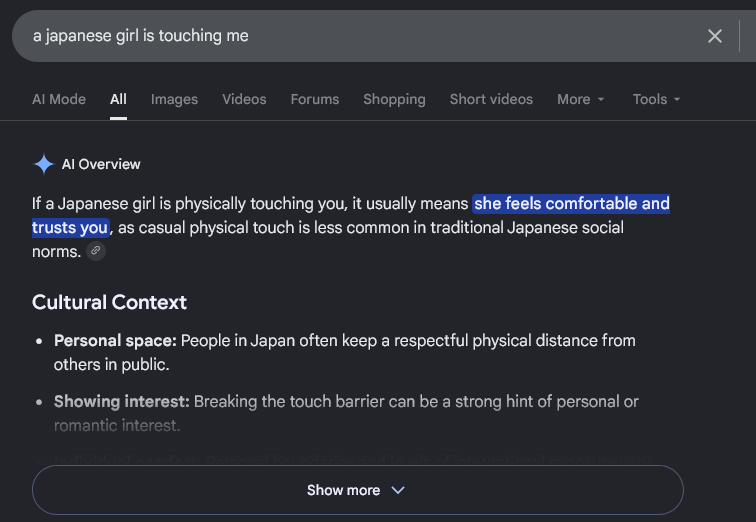Viewport: 756px width, 522px height.
Task: Open the source link icon after 'norms.'
Action: tap(96, 251)
